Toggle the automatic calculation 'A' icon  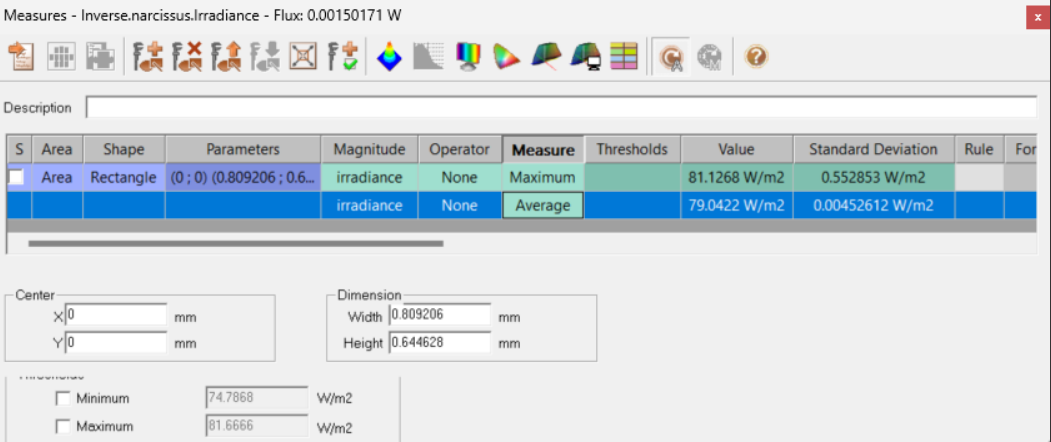(x=670, y=57)
